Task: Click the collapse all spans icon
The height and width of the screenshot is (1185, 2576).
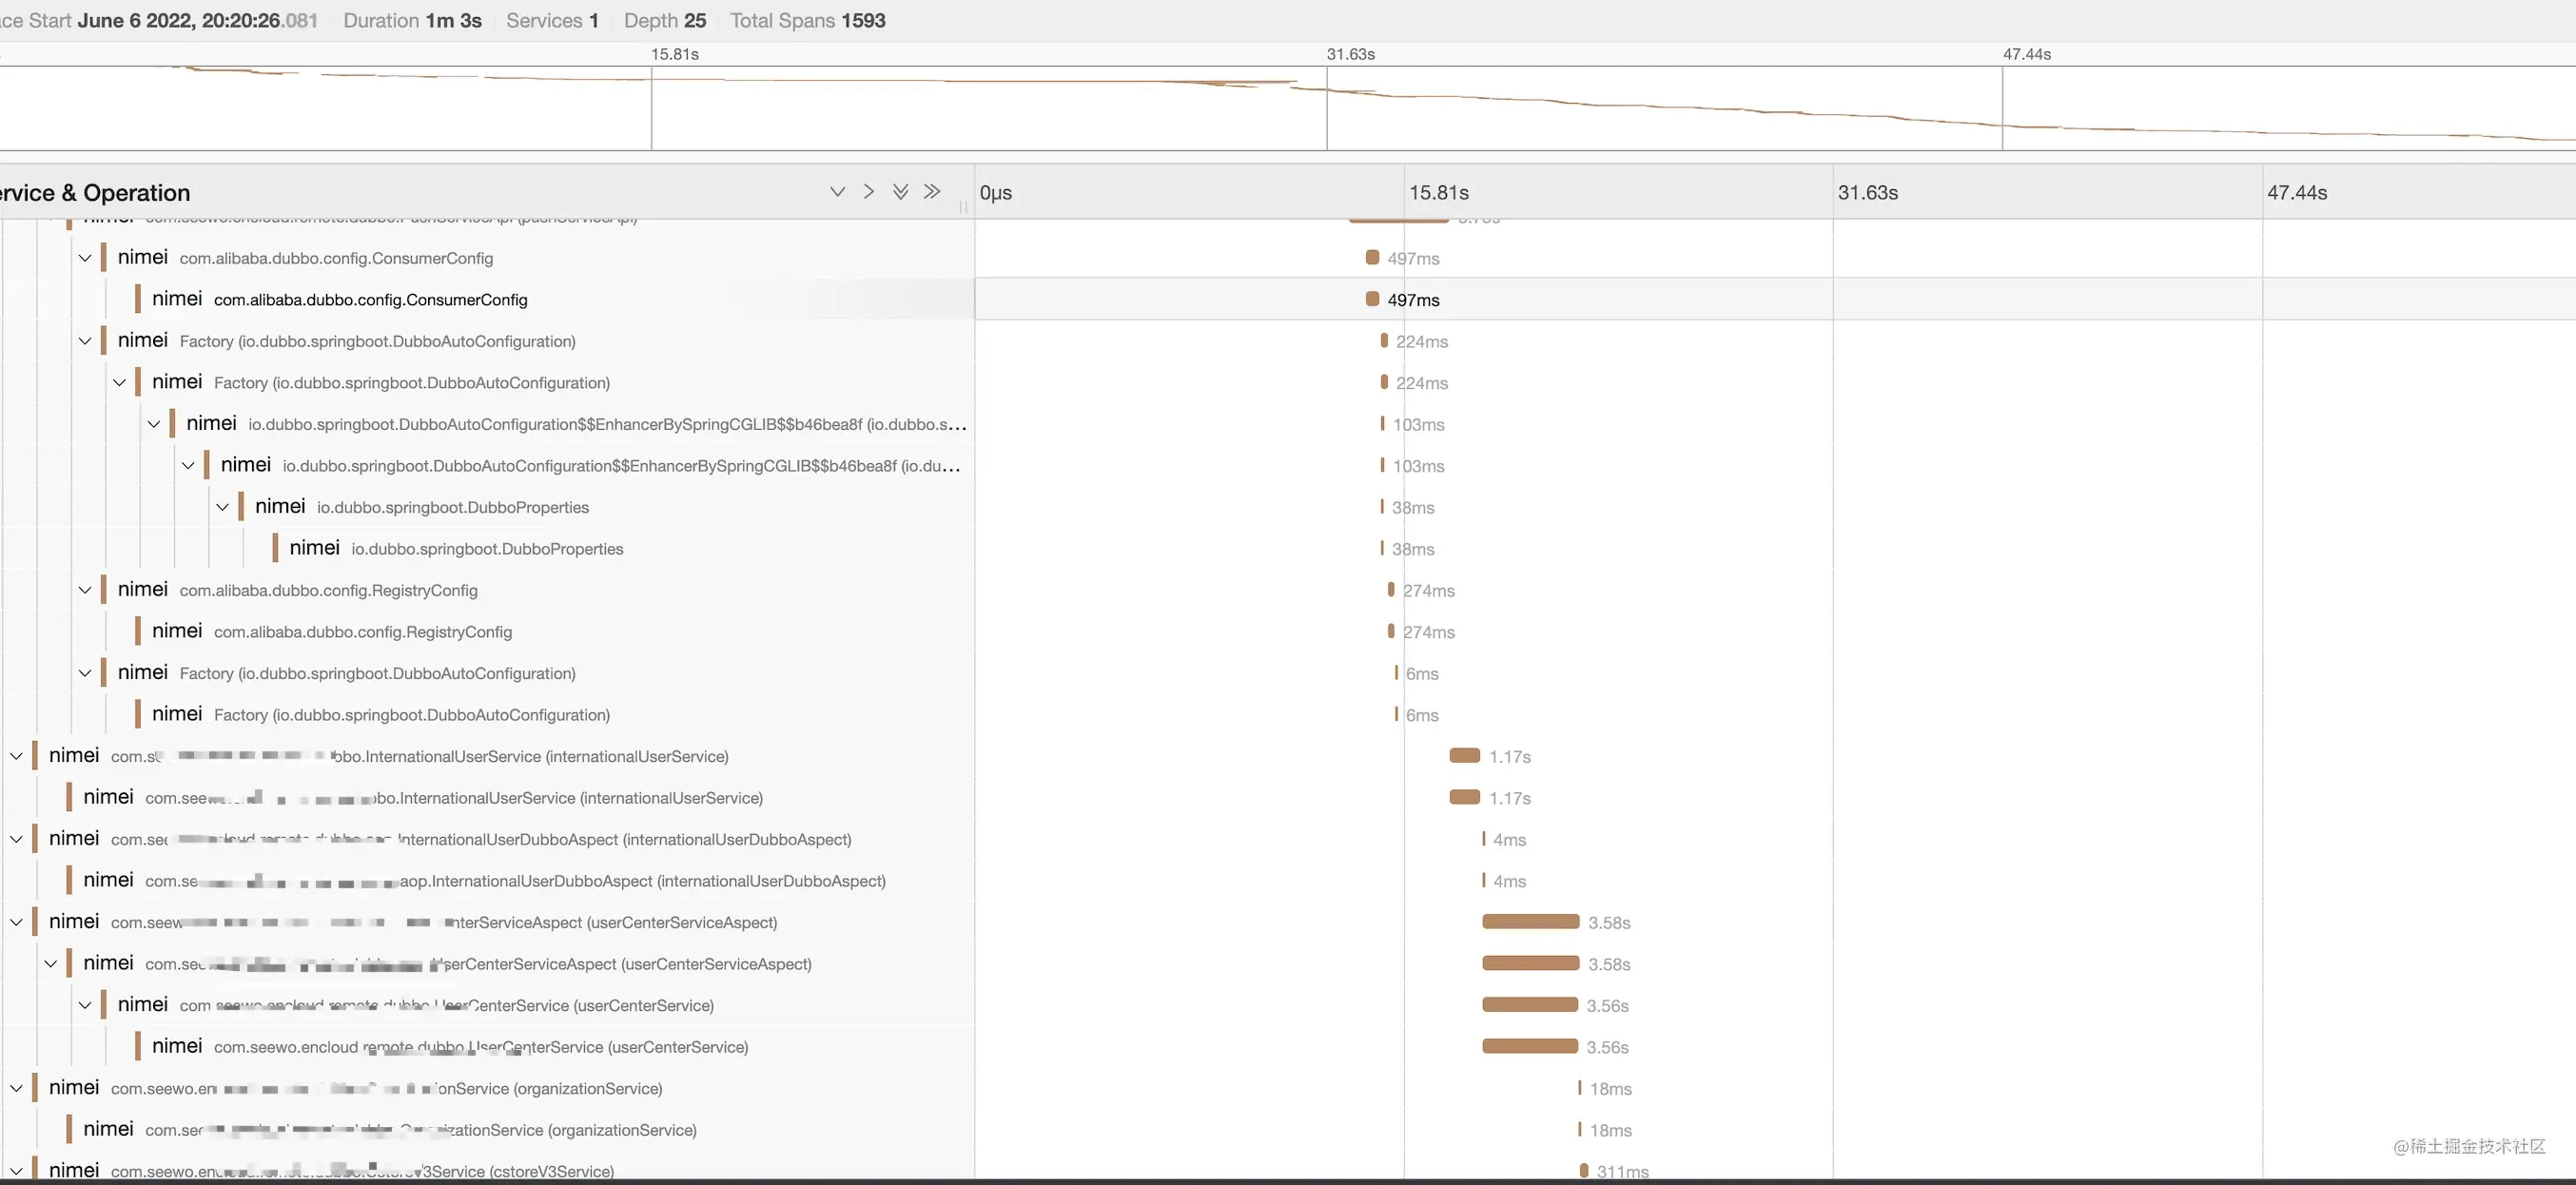Action: coord(931,192)
